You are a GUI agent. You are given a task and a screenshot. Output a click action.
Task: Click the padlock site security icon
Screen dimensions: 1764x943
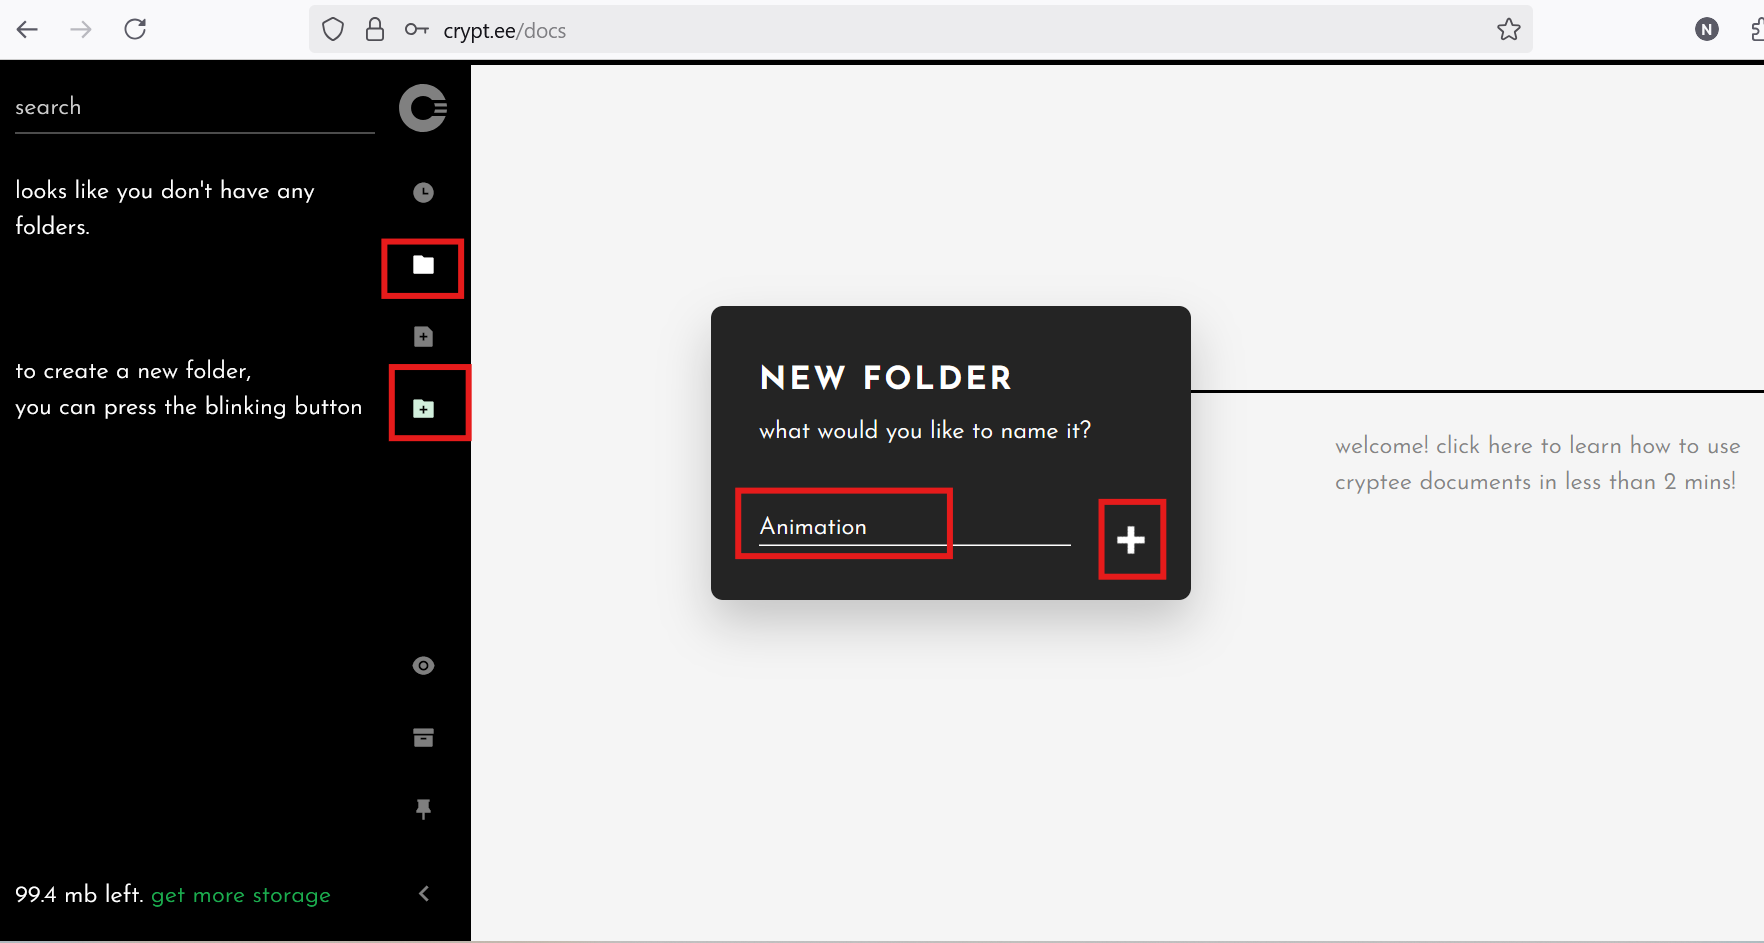(x=375, y=30)
